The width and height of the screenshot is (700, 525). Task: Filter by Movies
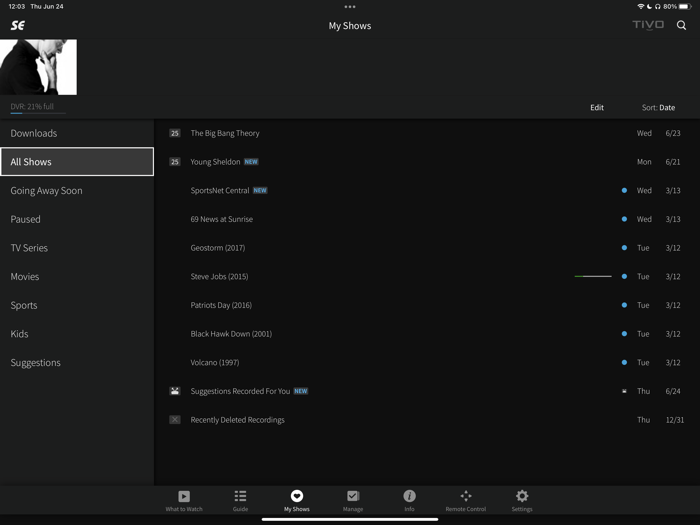[77, 276]
